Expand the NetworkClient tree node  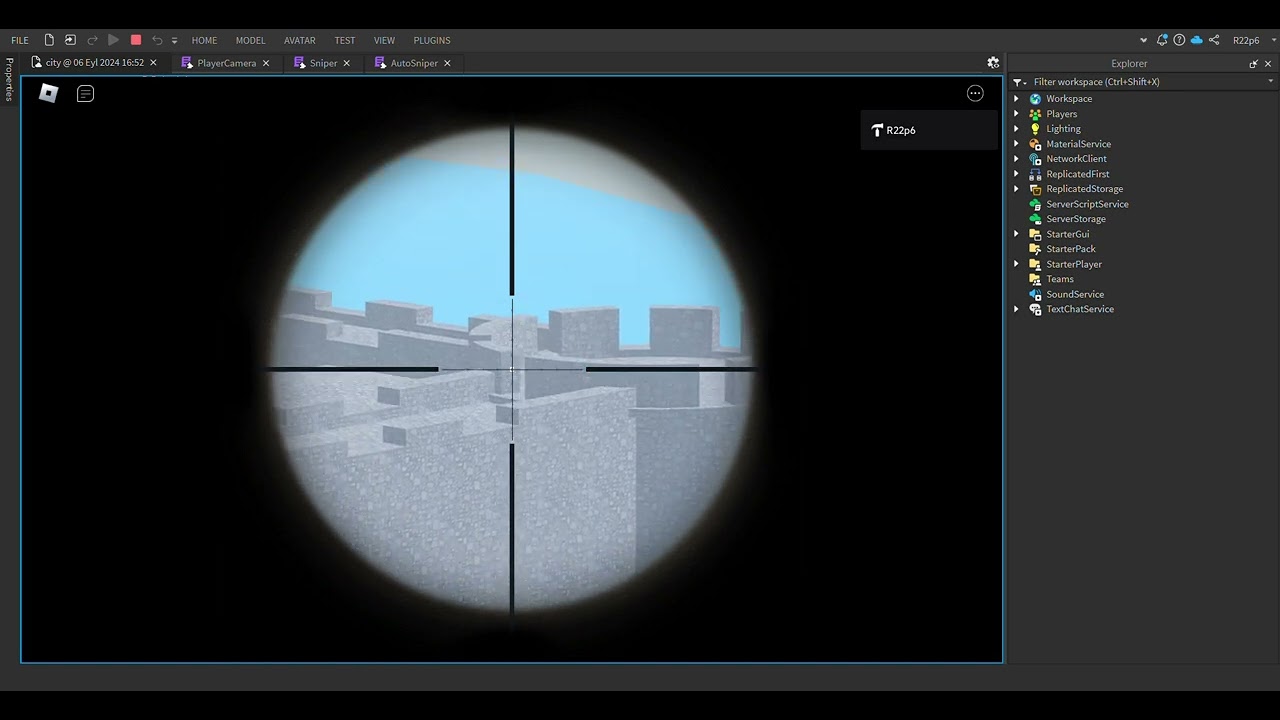point(1016,159)
